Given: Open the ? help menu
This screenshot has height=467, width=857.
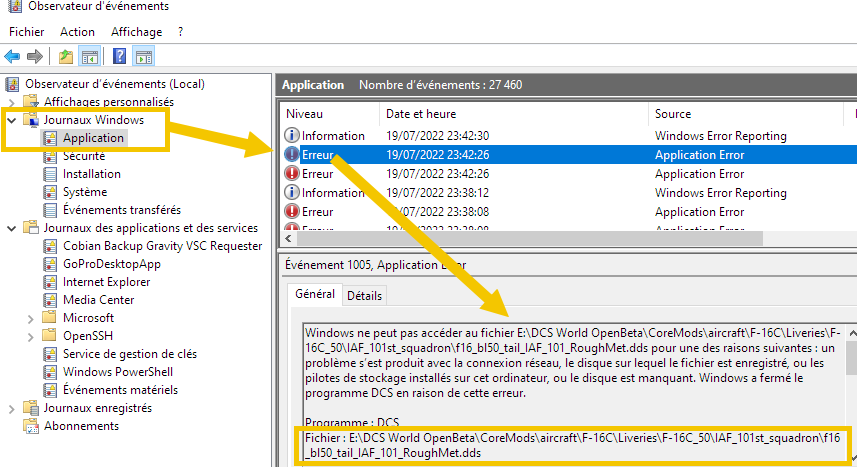Looking at the screenshot, I should click(x=180, y=32).
